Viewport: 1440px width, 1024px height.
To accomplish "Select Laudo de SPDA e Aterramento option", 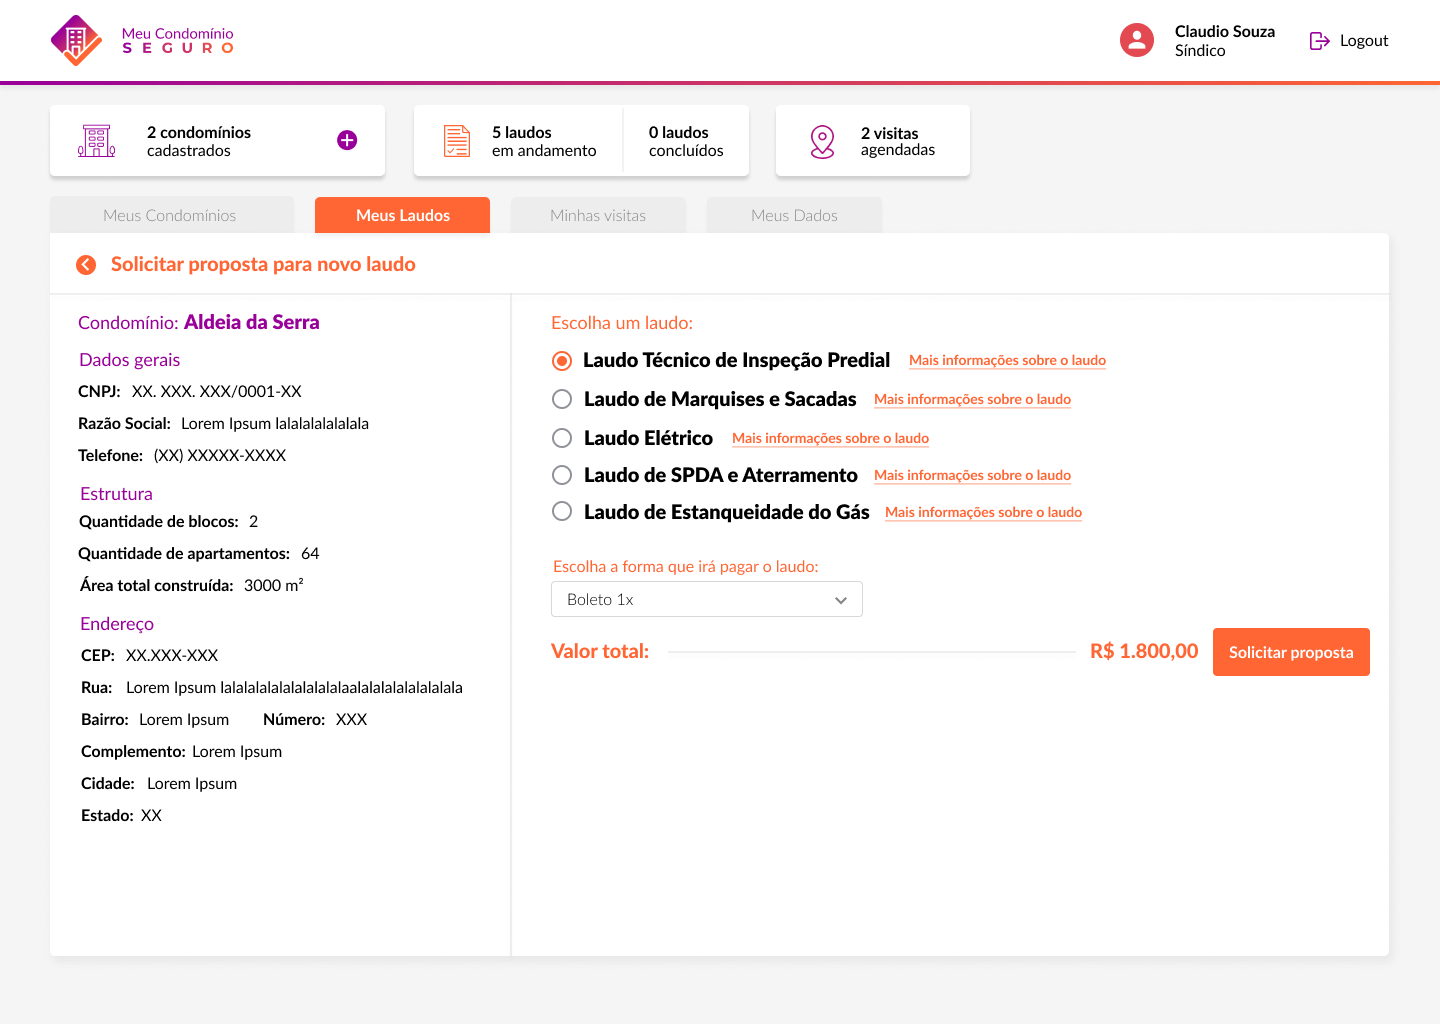I will tap(562, 475).
